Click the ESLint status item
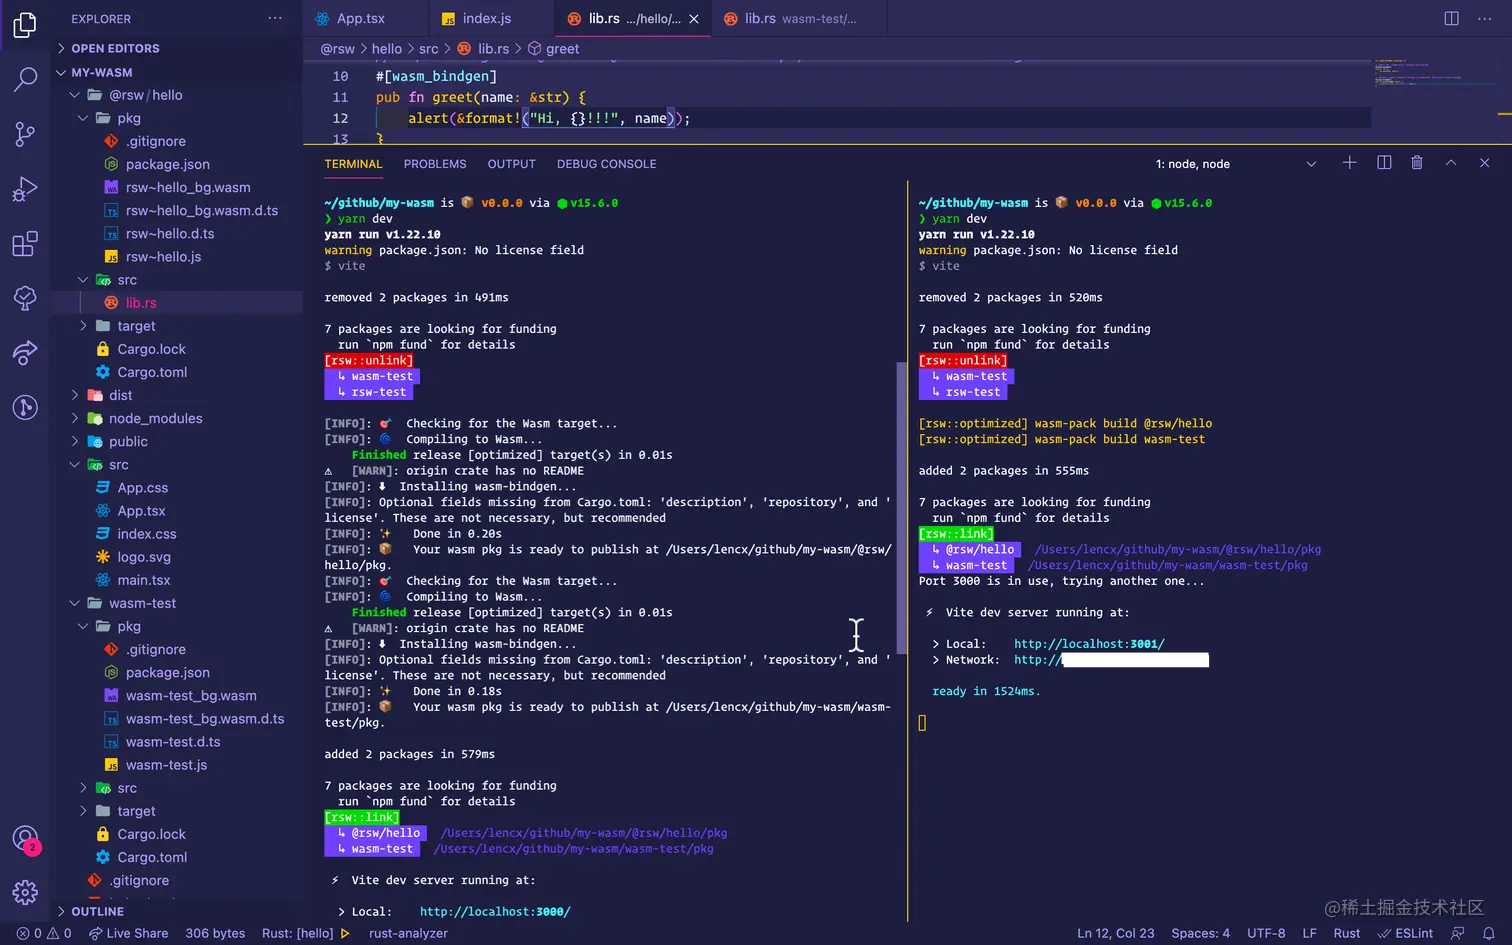The height and width of the screenshot is (945, 1512). tap(1405, 933)
